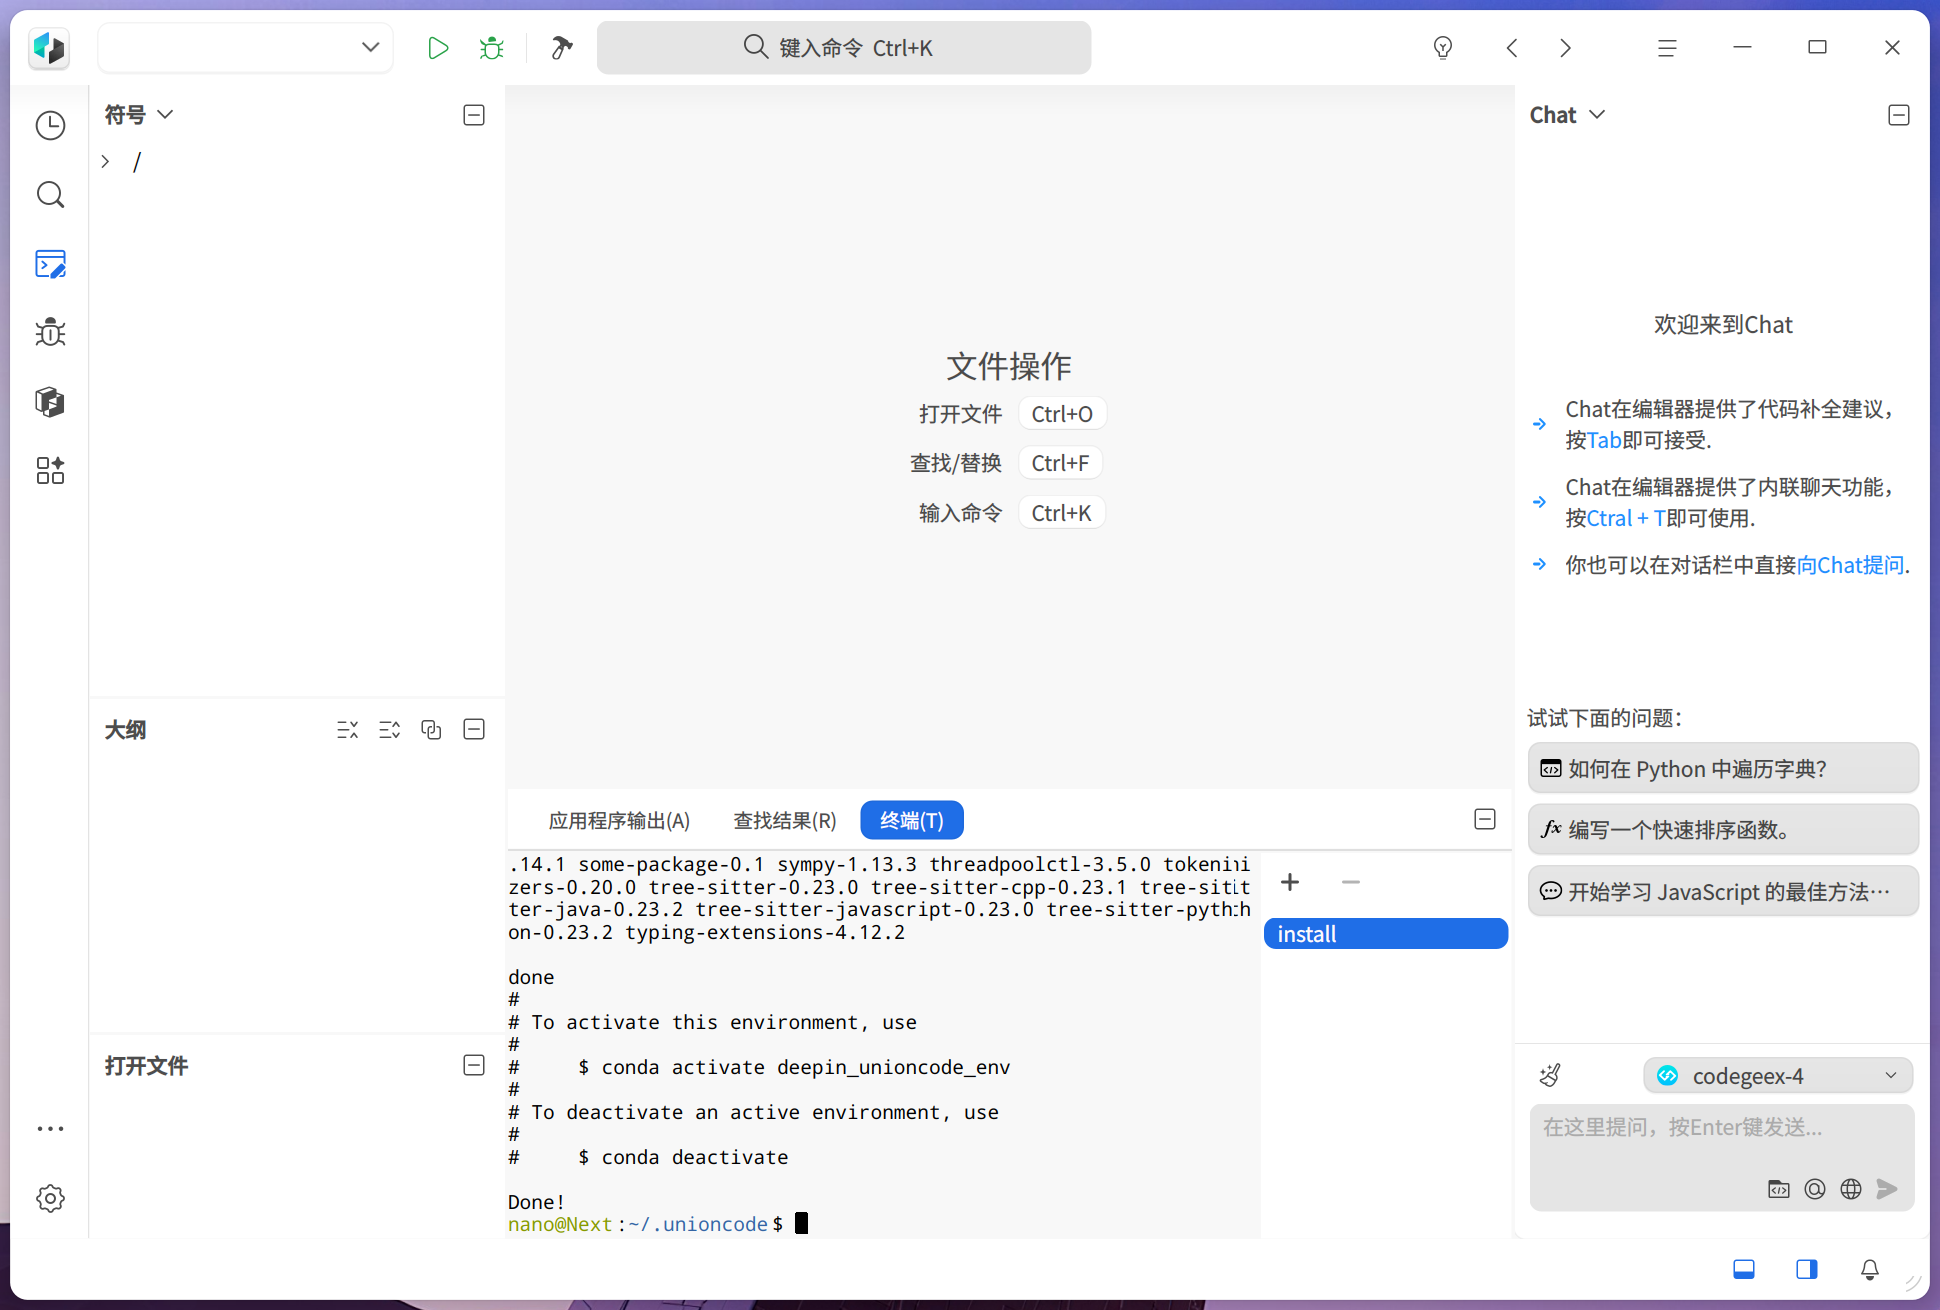Click the 如何在 Python 中遍历字典? suggestion
Screen dimensions: 1940x1310
(x=1723, y=768)
